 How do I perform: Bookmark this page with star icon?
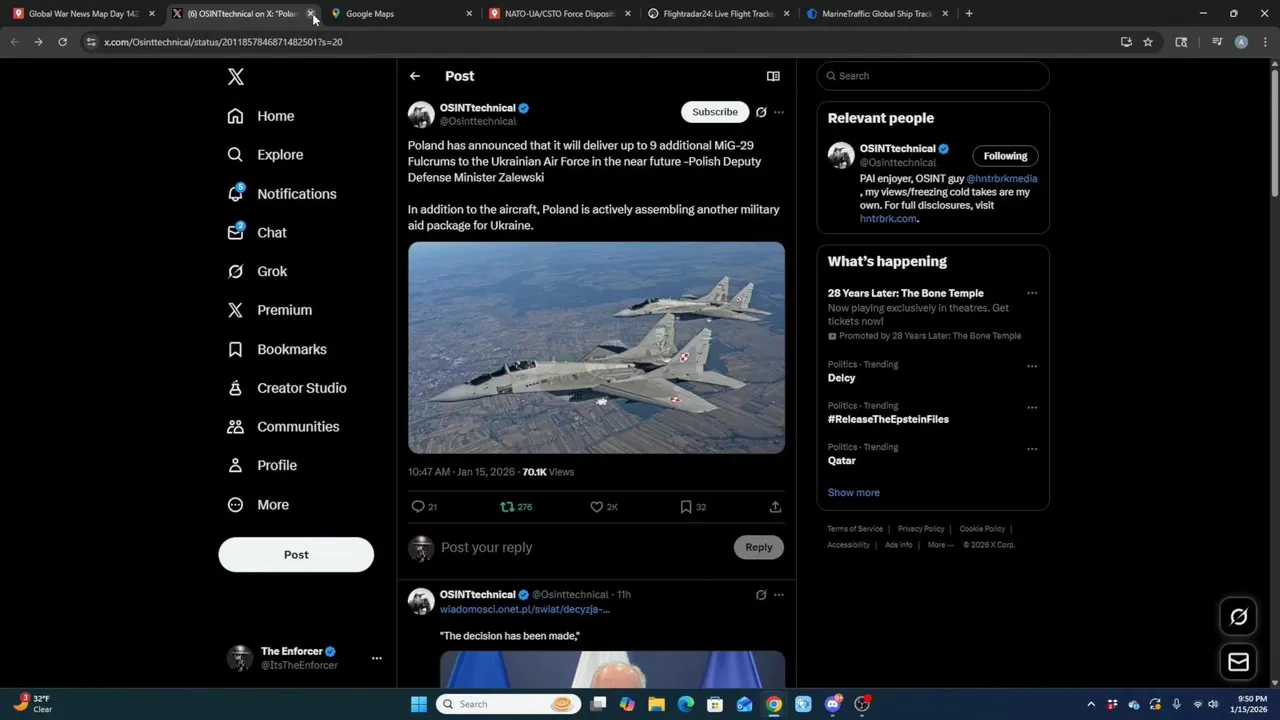point(1148,42)
